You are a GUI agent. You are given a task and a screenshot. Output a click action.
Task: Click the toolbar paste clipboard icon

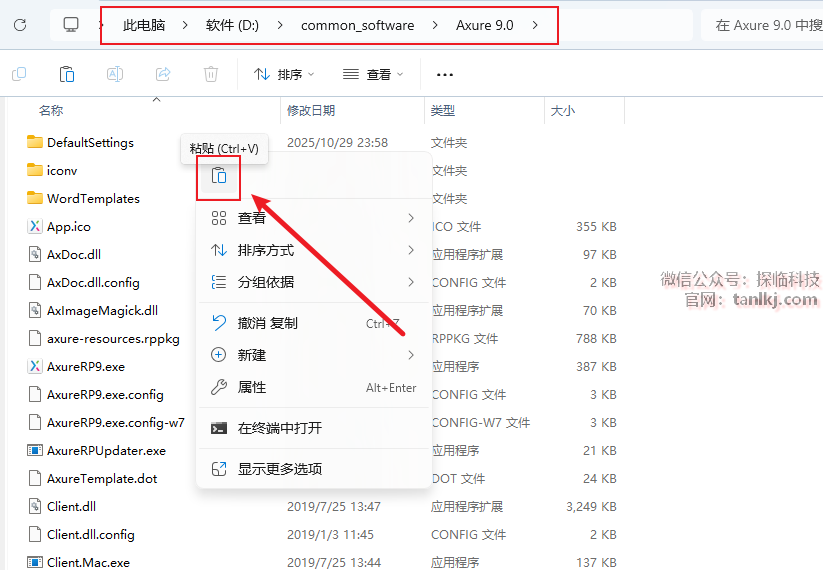click(67, 74)
